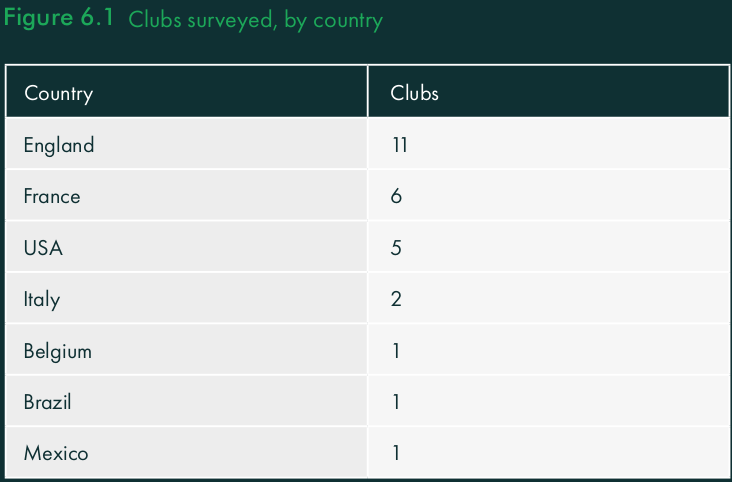Select the 'Clubs surveyed, by country' caption
This screenshot has width=732, height=482.
pos(255,20)
